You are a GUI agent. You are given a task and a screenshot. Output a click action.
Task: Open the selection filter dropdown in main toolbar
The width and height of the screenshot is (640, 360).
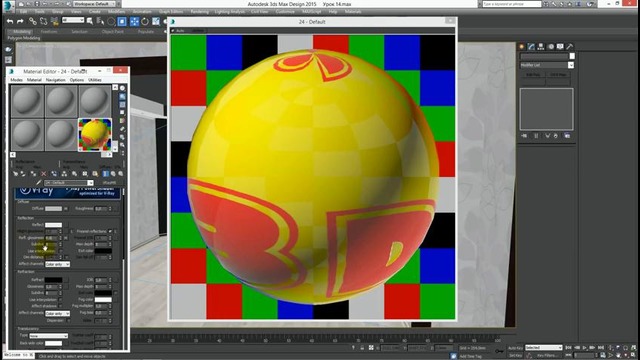tap(73, 20)
